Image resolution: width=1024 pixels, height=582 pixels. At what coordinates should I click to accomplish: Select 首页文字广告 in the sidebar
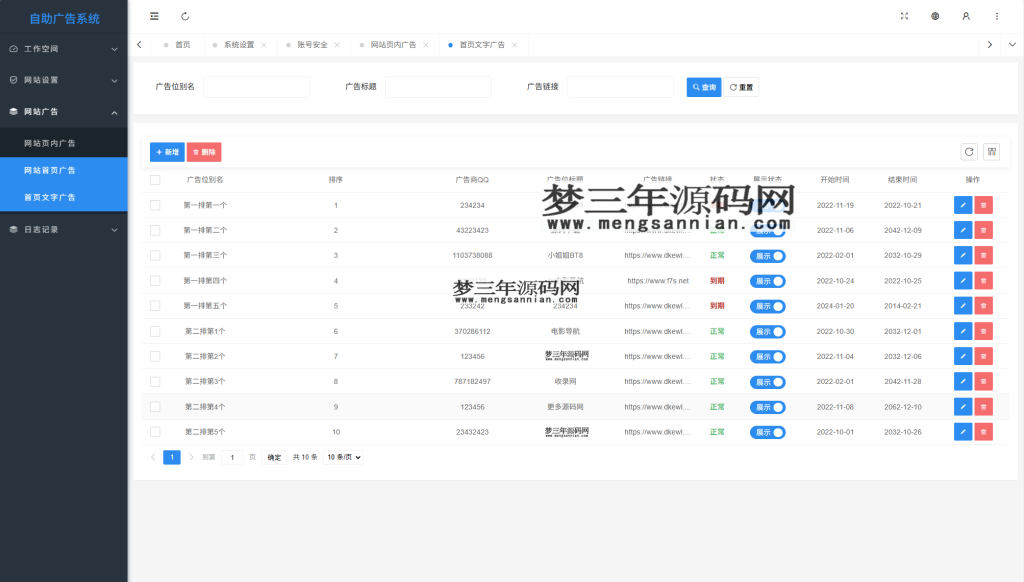click(64, 197)
